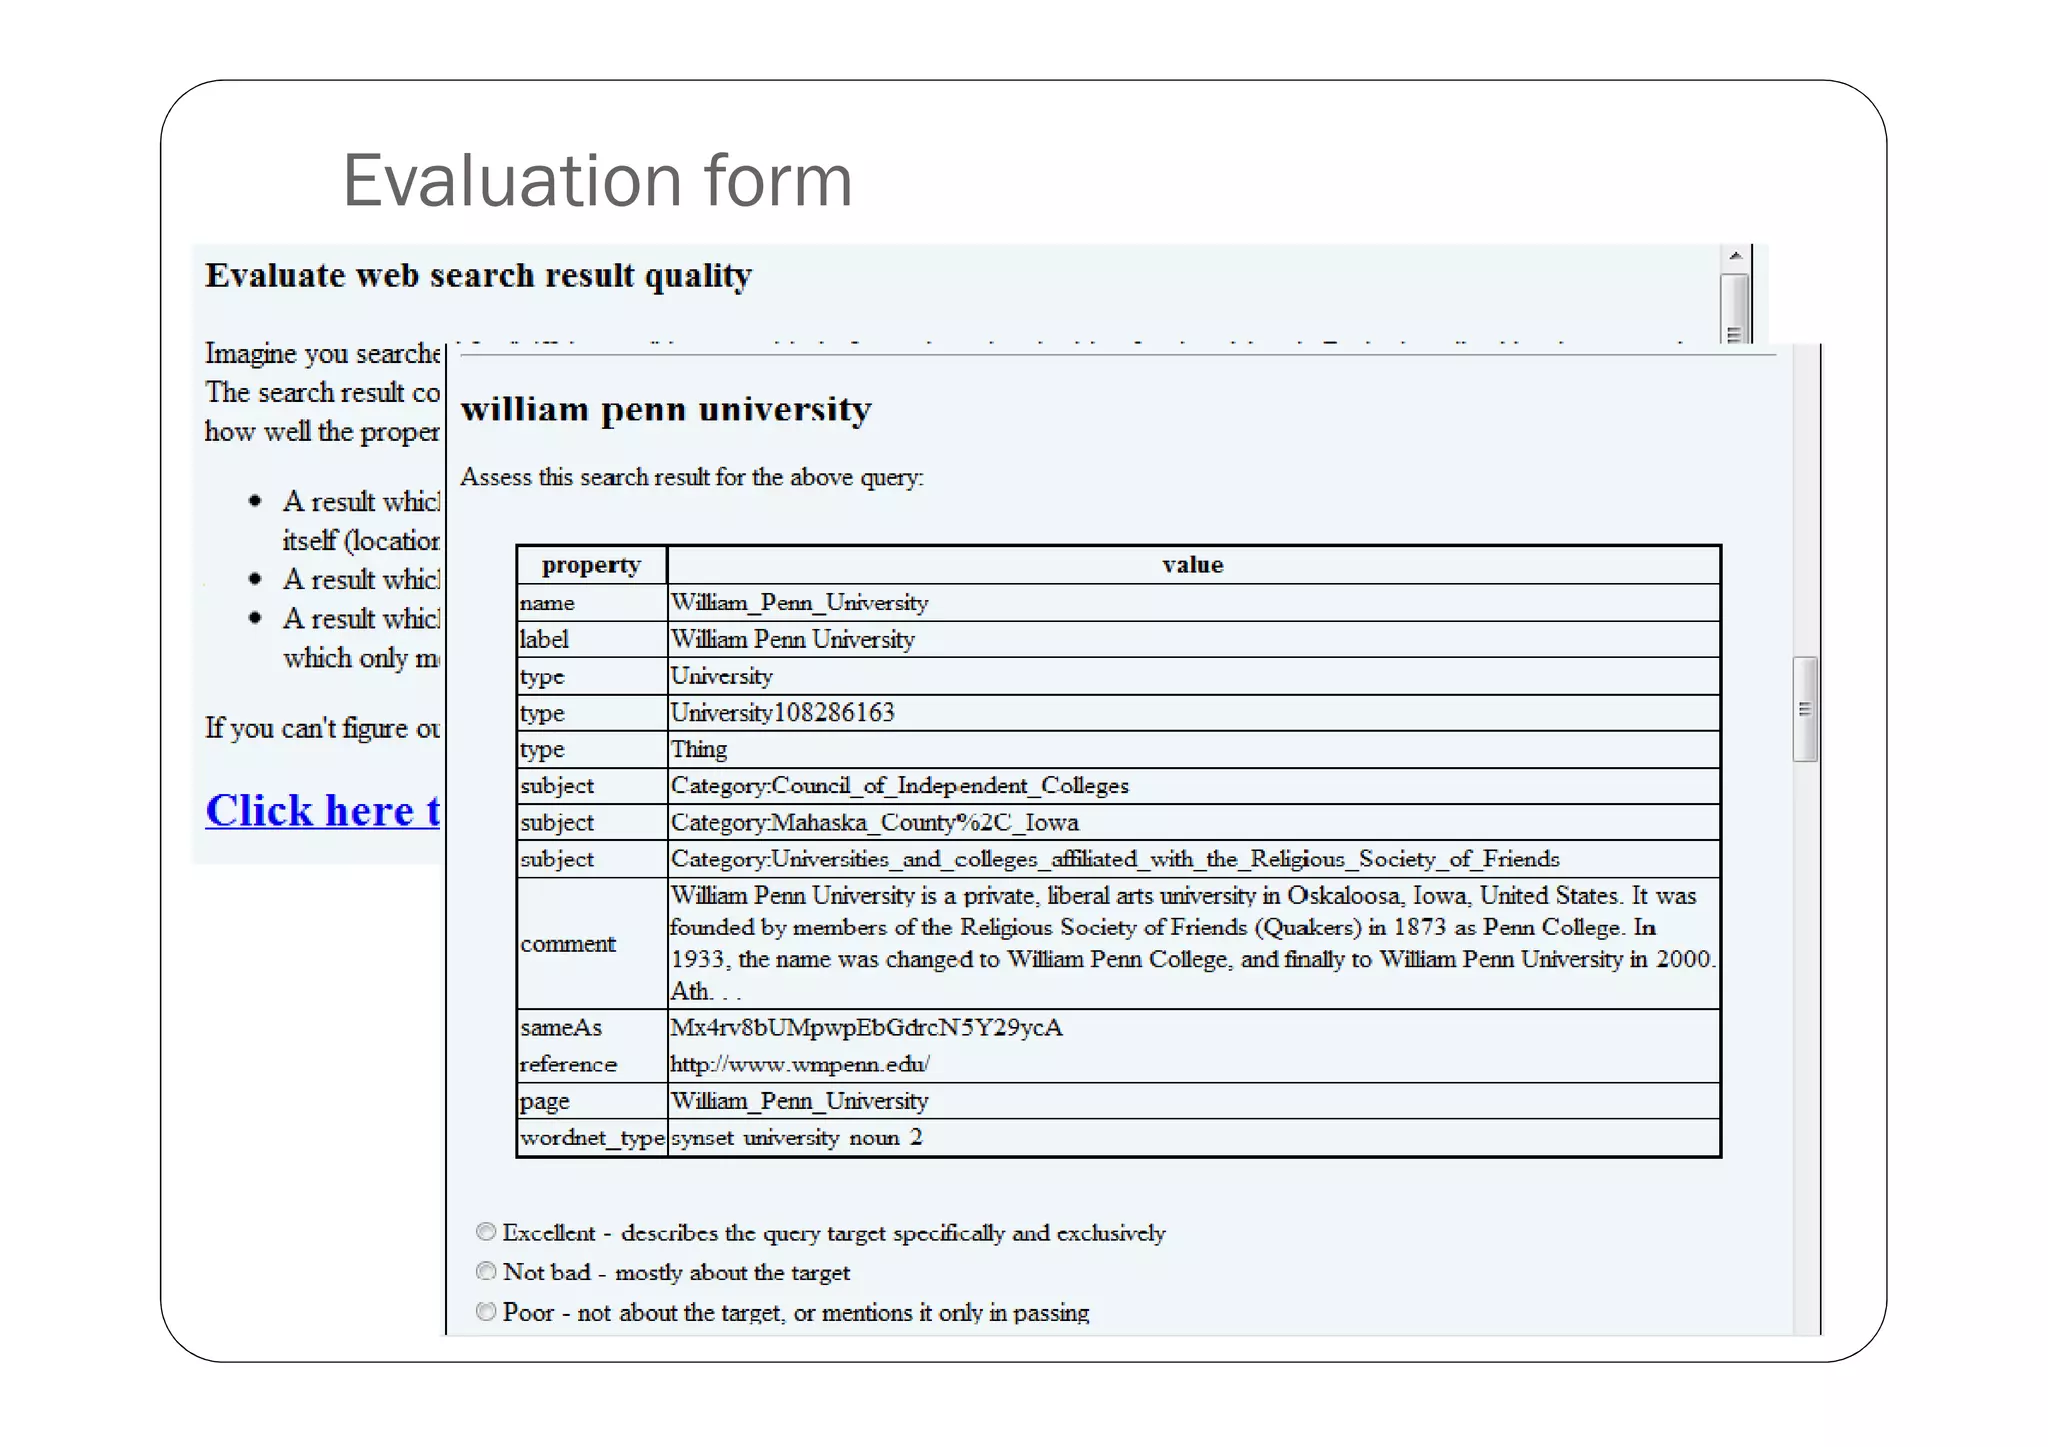Click the comment description paragraph

tap(1193, 943)
